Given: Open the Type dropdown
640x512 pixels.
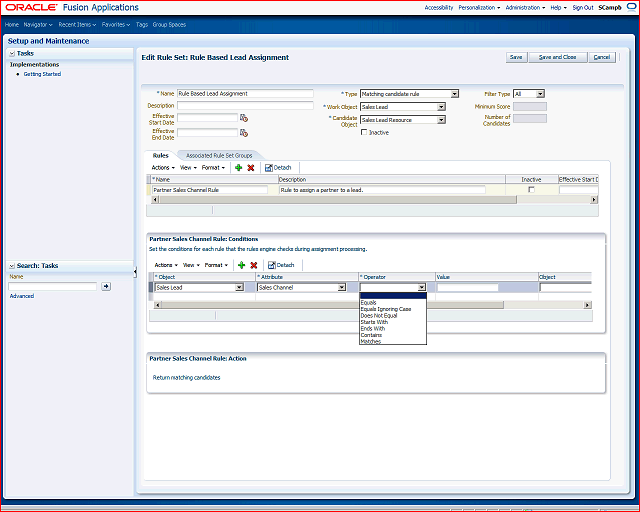Looking at the screenshot, I should click(454, 94).
